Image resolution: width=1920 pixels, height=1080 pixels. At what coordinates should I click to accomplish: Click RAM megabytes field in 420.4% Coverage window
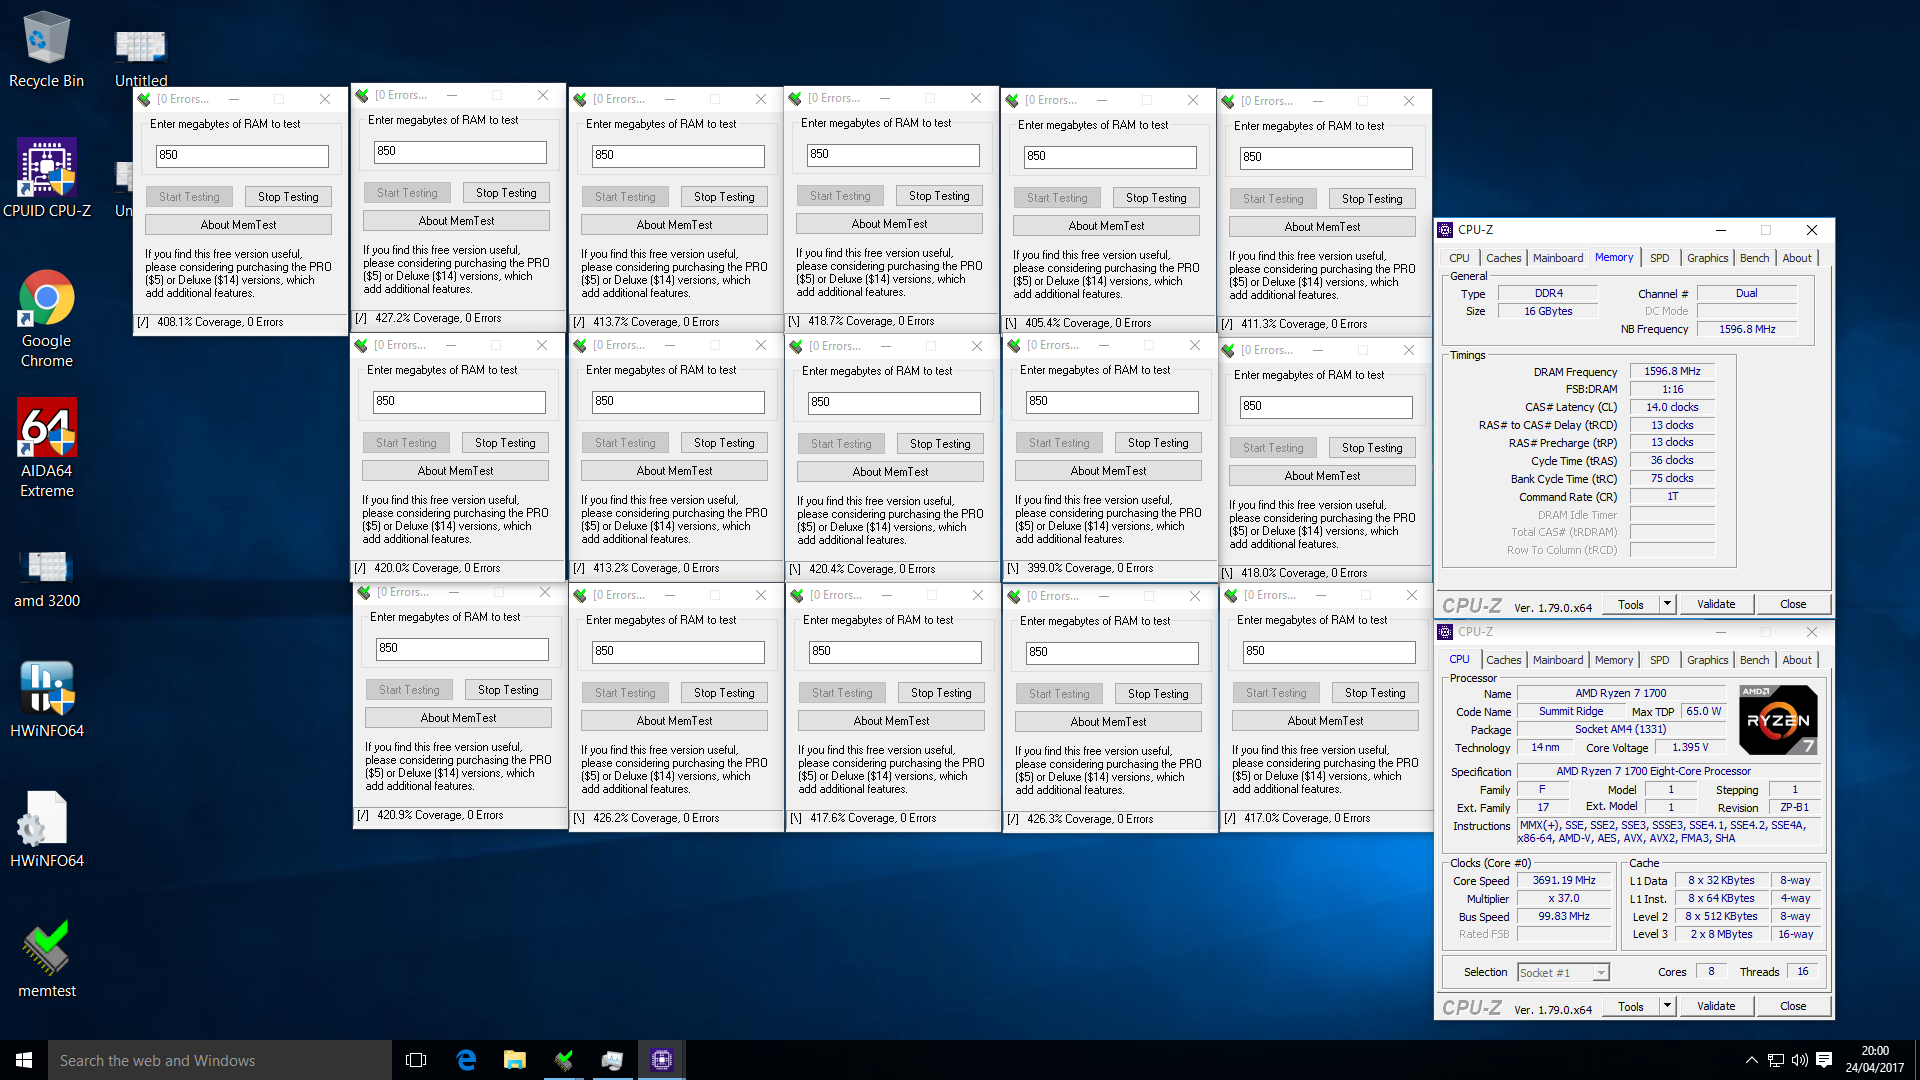tap(894, 402)
